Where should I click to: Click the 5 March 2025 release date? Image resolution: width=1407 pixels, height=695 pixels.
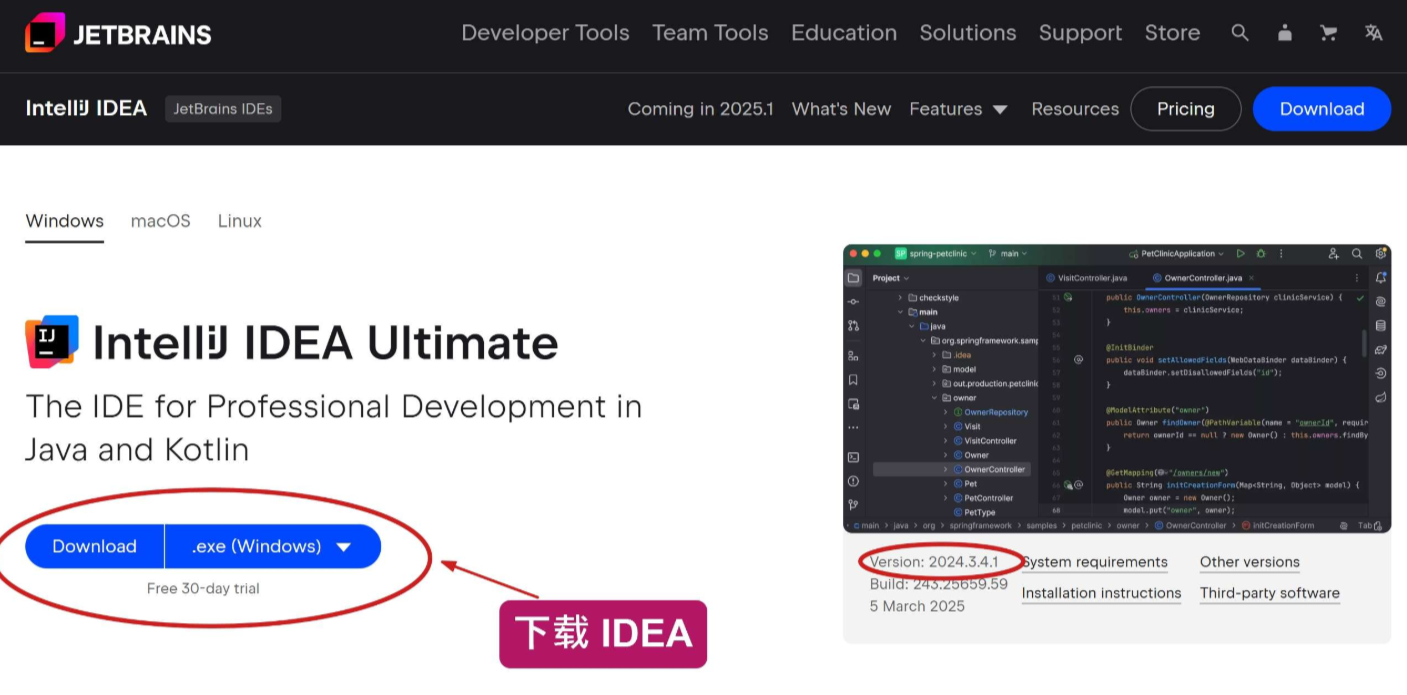tap(917, 606)
